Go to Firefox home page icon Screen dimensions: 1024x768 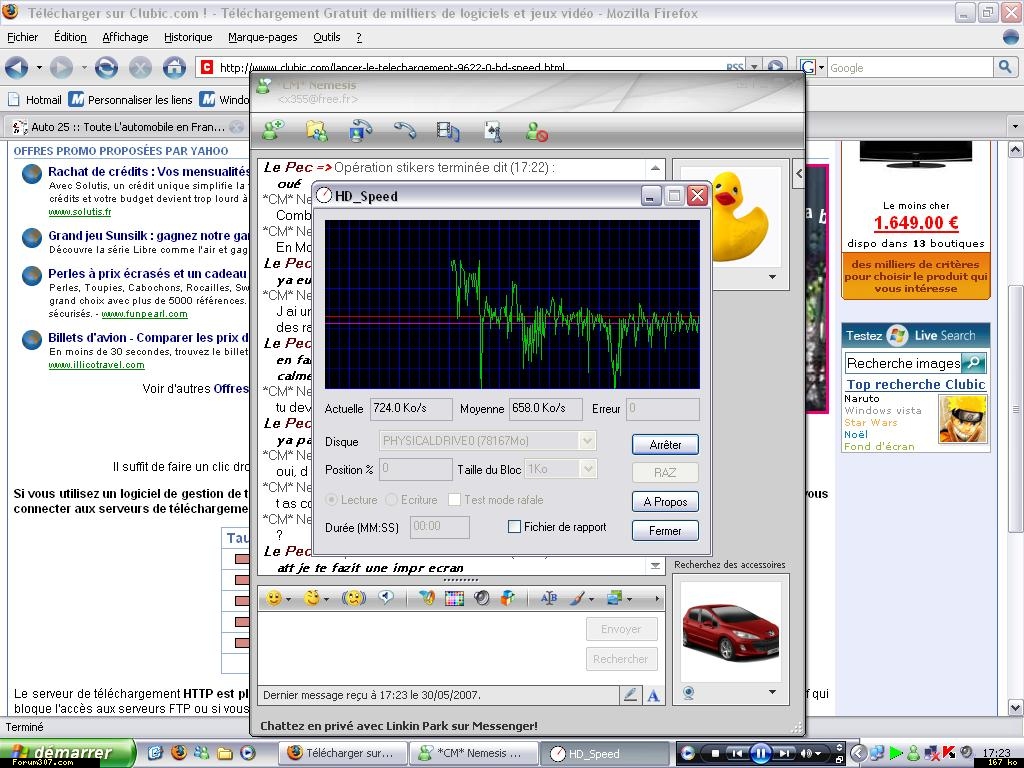click(x=174, y=68)
